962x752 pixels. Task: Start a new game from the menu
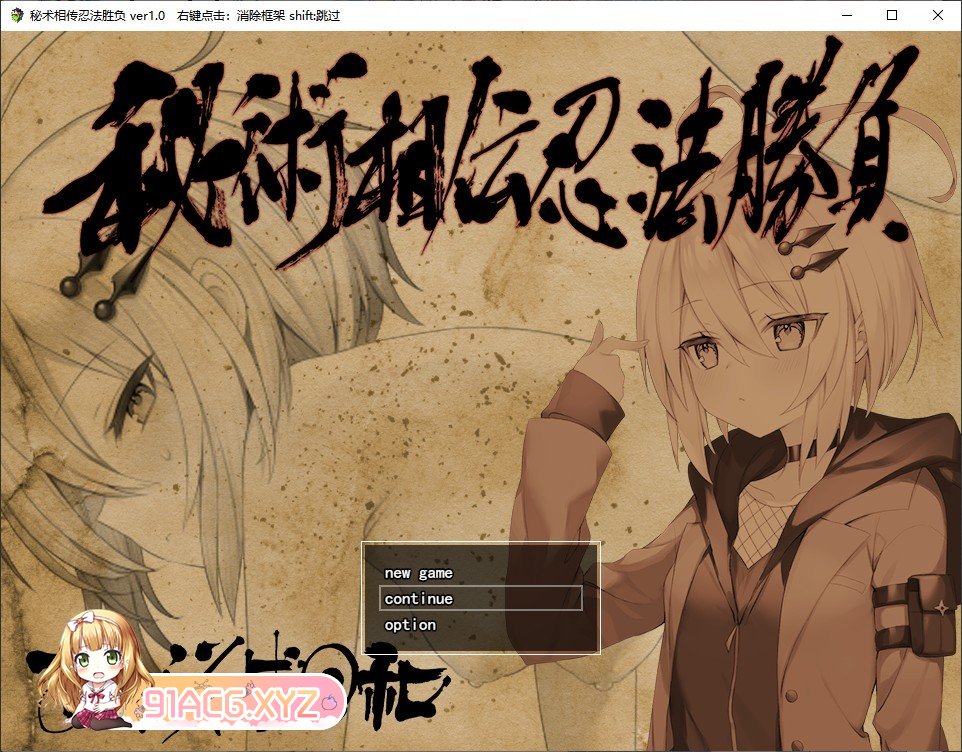tap(418, 573)
